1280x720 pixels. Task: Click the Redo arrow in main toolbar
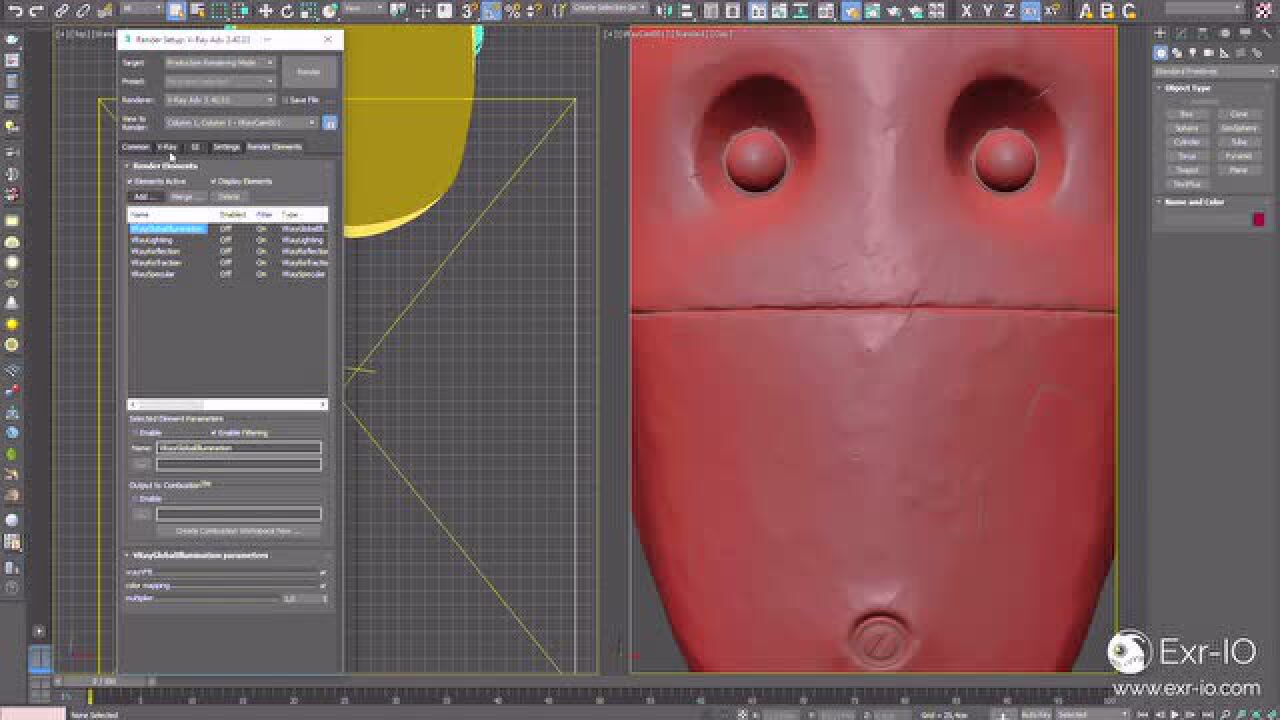[37, 11]
